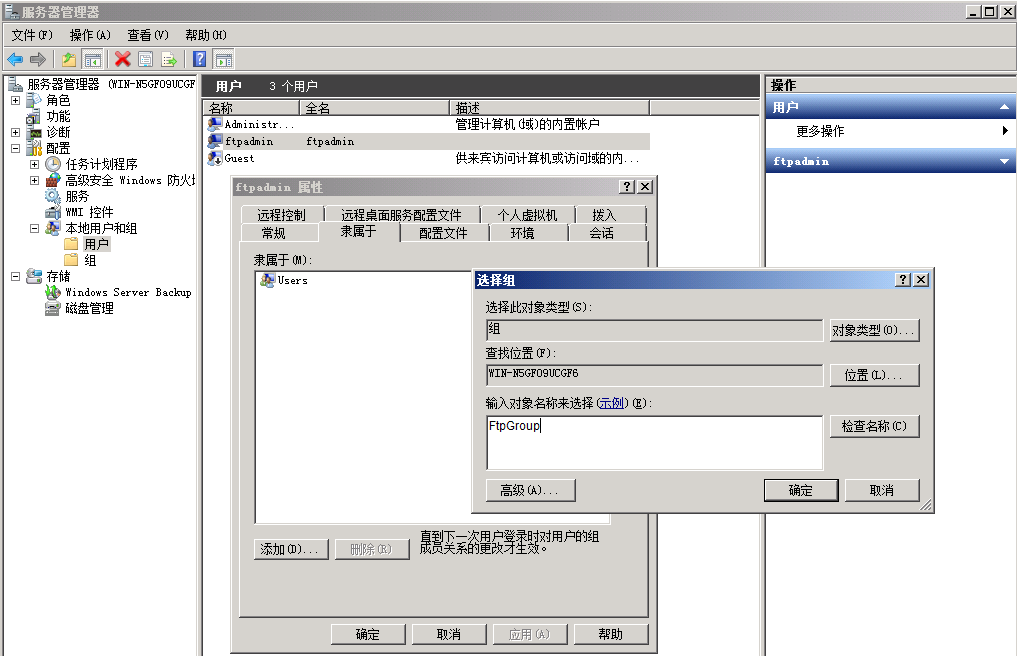
Task: Expand the 高级安全 Windows 防火墙 node
Action: 34,180
